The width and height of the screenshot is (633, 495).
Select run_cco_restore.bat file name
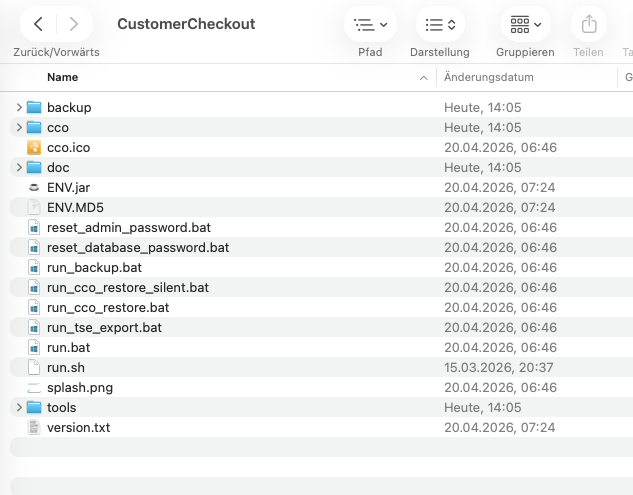click(108, 308)
